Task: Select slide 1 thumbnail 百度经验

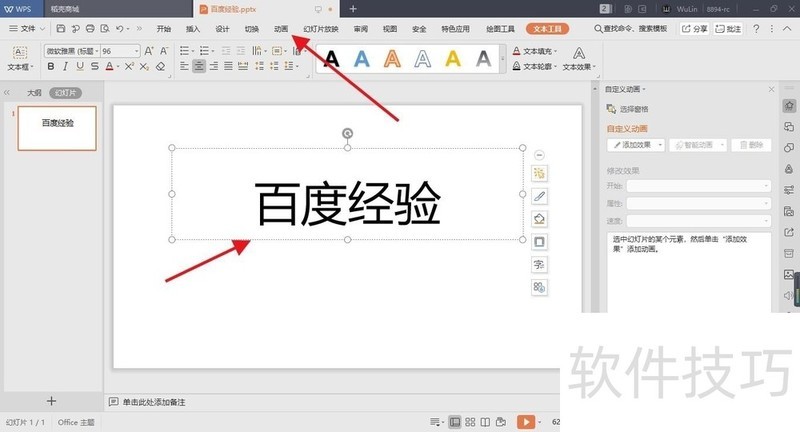Action: coord(57,128)
